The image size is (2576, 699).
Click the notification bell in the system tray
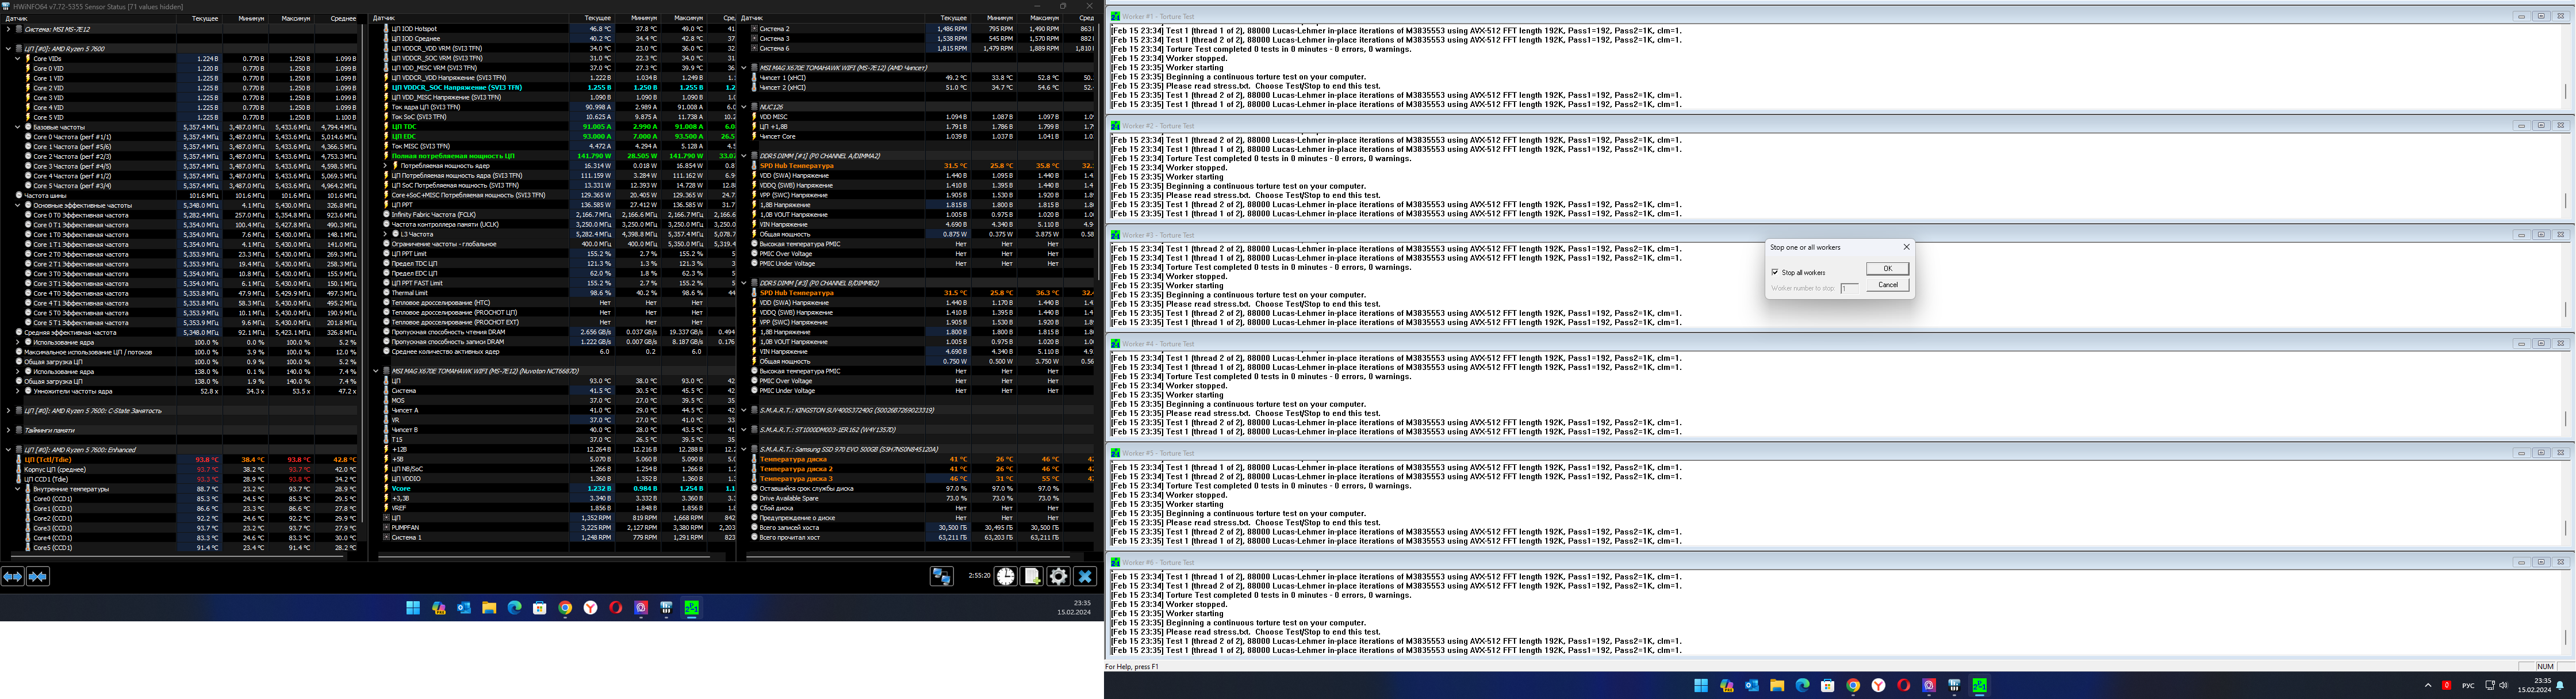2560,686
